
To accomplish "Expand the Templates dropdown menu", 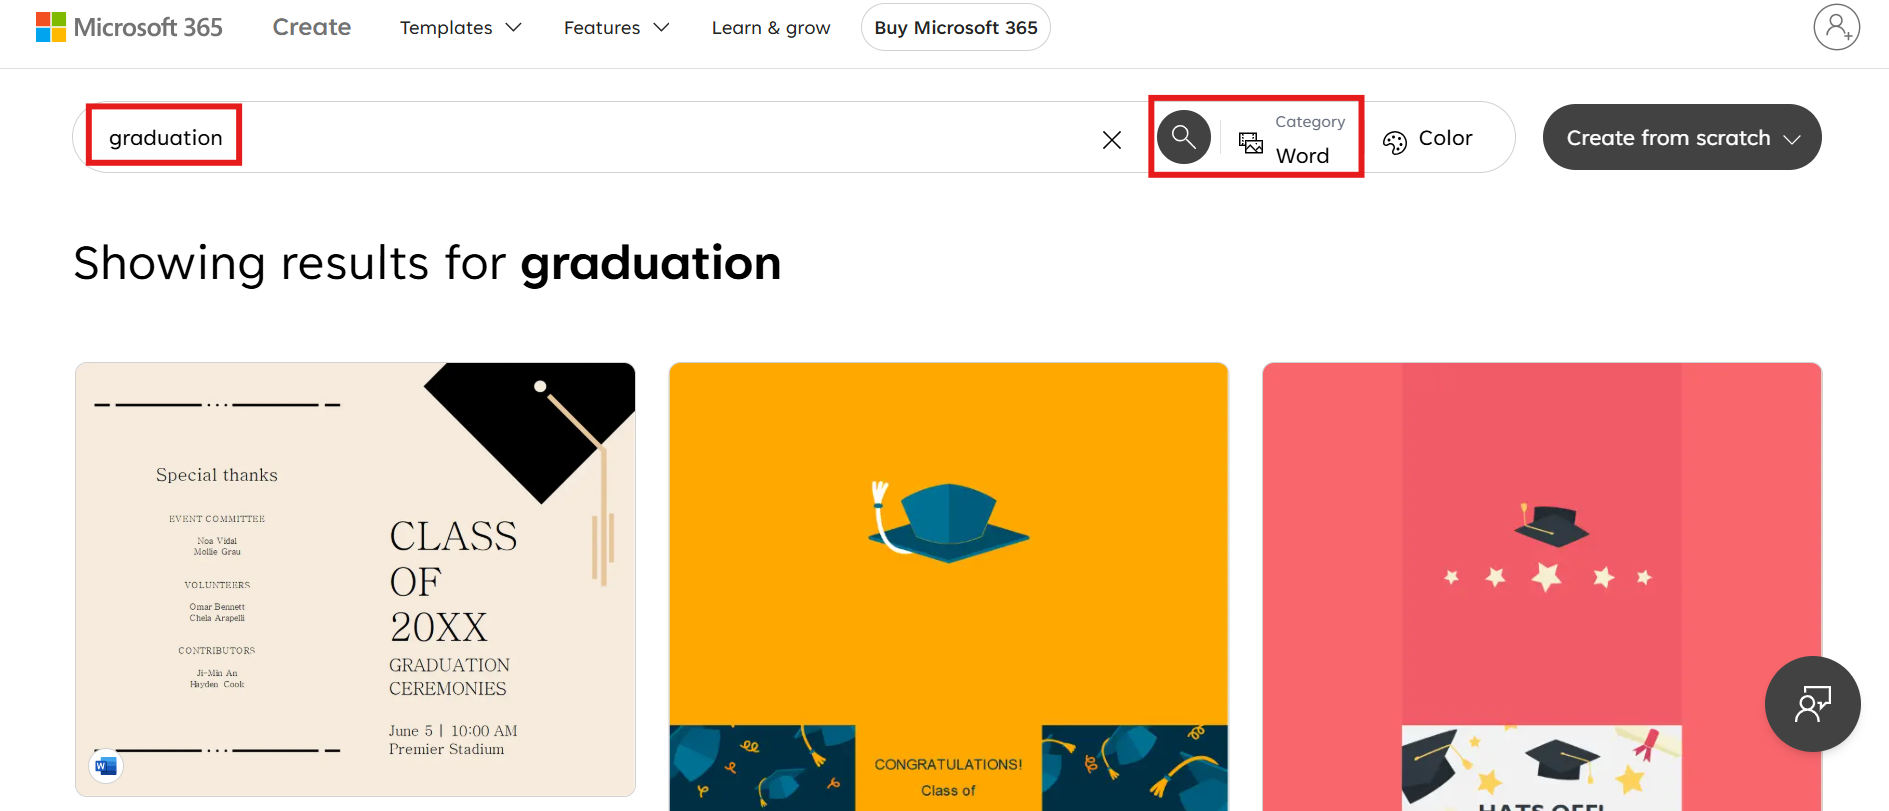I will click(460, 28).
